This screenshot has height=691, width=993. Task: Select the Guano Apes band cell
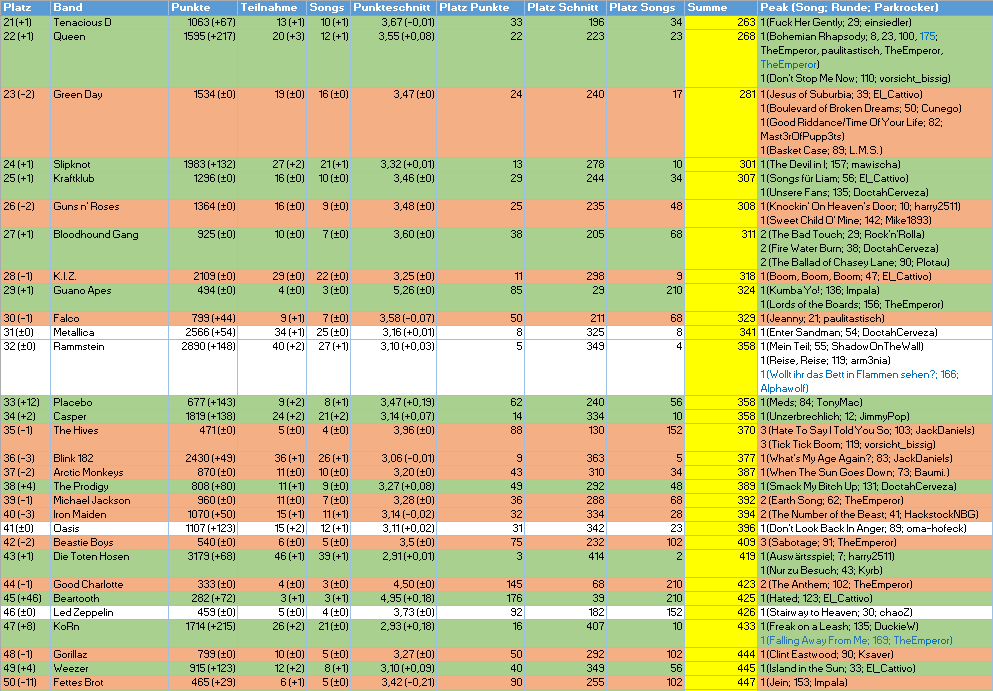tap(110, 297)
